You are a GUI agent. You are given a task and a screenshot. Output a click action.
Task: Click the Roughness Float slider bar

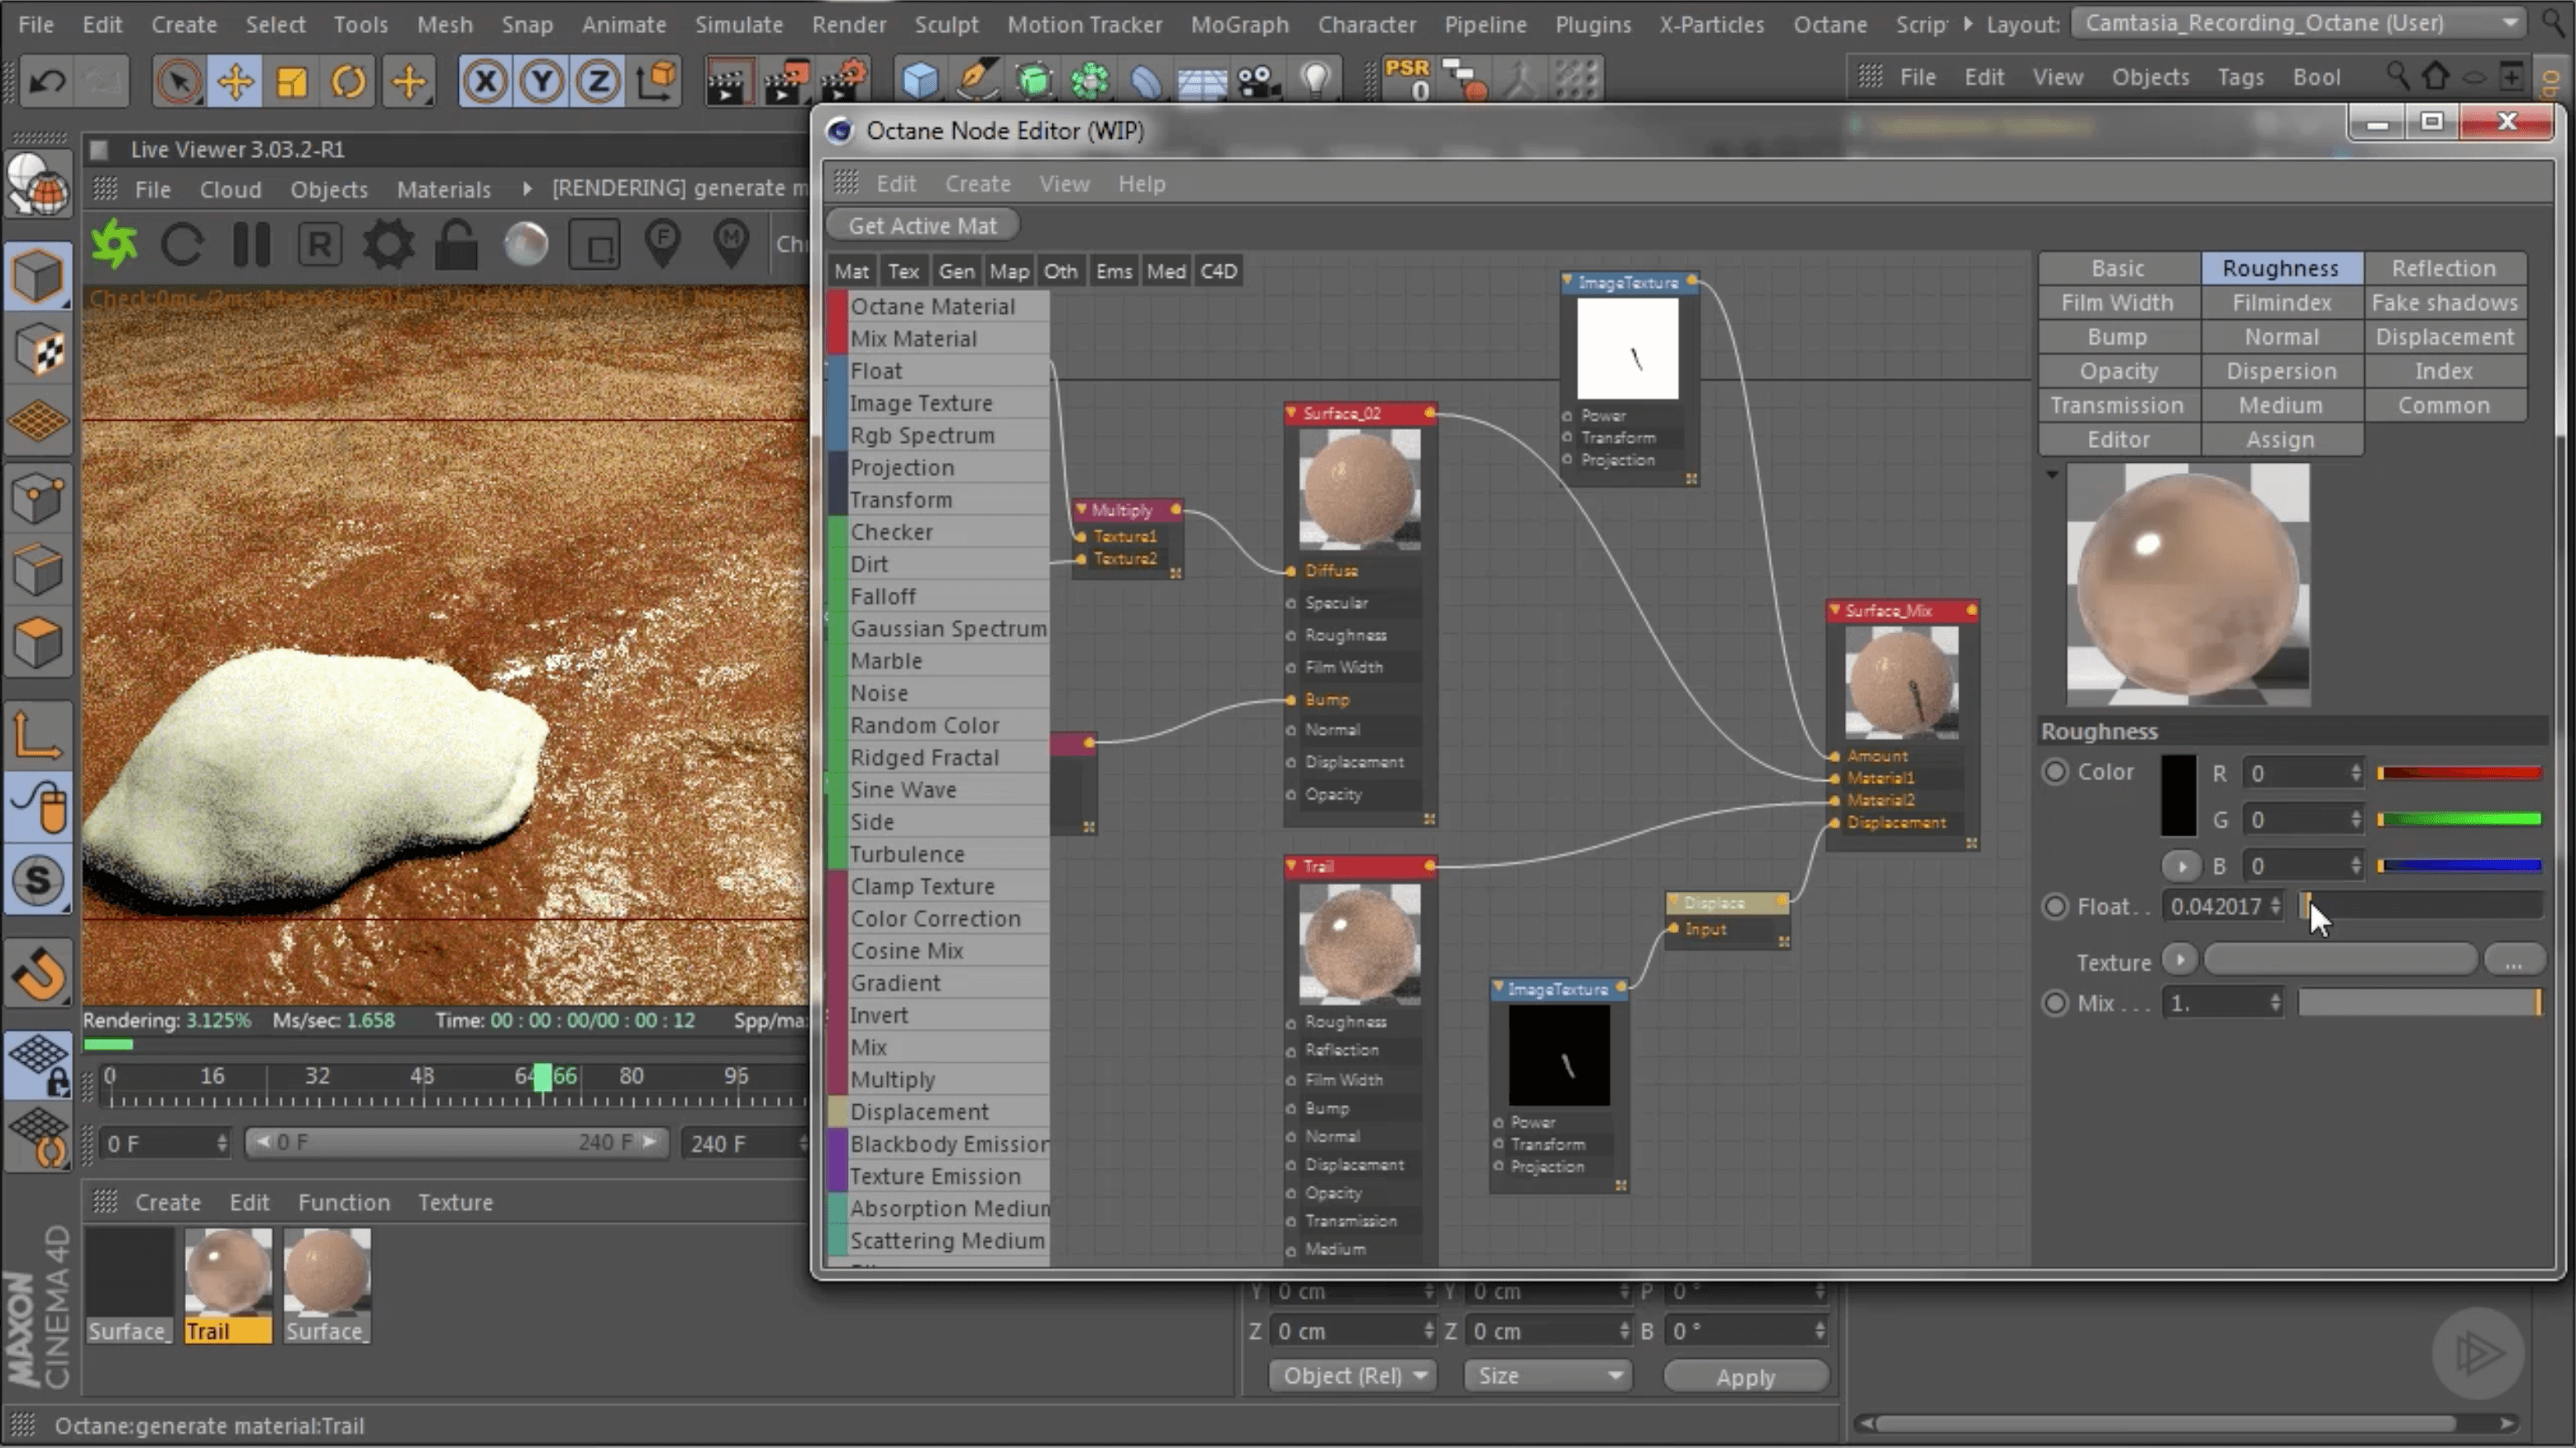coord(2420,906)
